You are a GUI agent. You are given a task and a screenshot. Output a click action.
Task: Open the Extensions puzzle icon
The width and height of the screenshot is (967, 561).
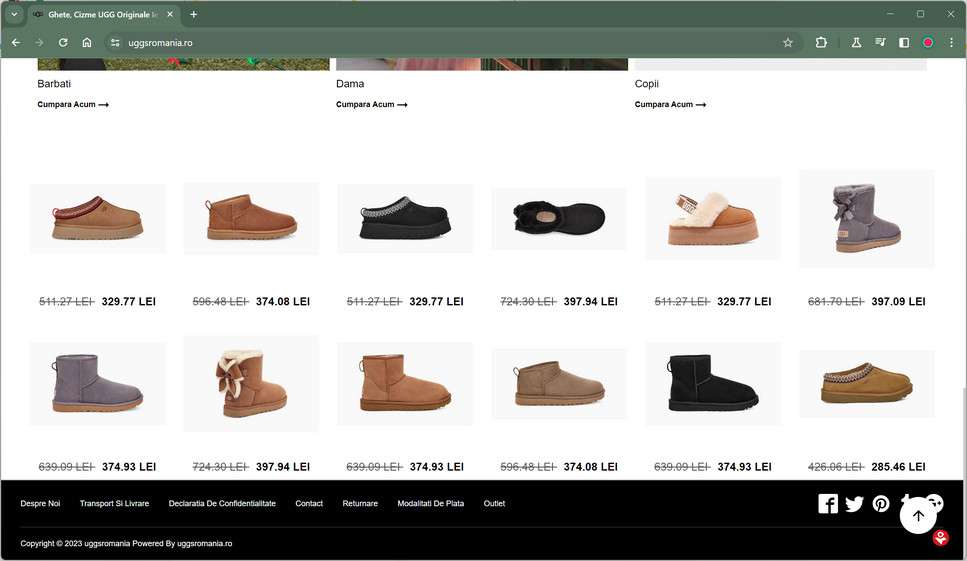(x=821, y=43)
